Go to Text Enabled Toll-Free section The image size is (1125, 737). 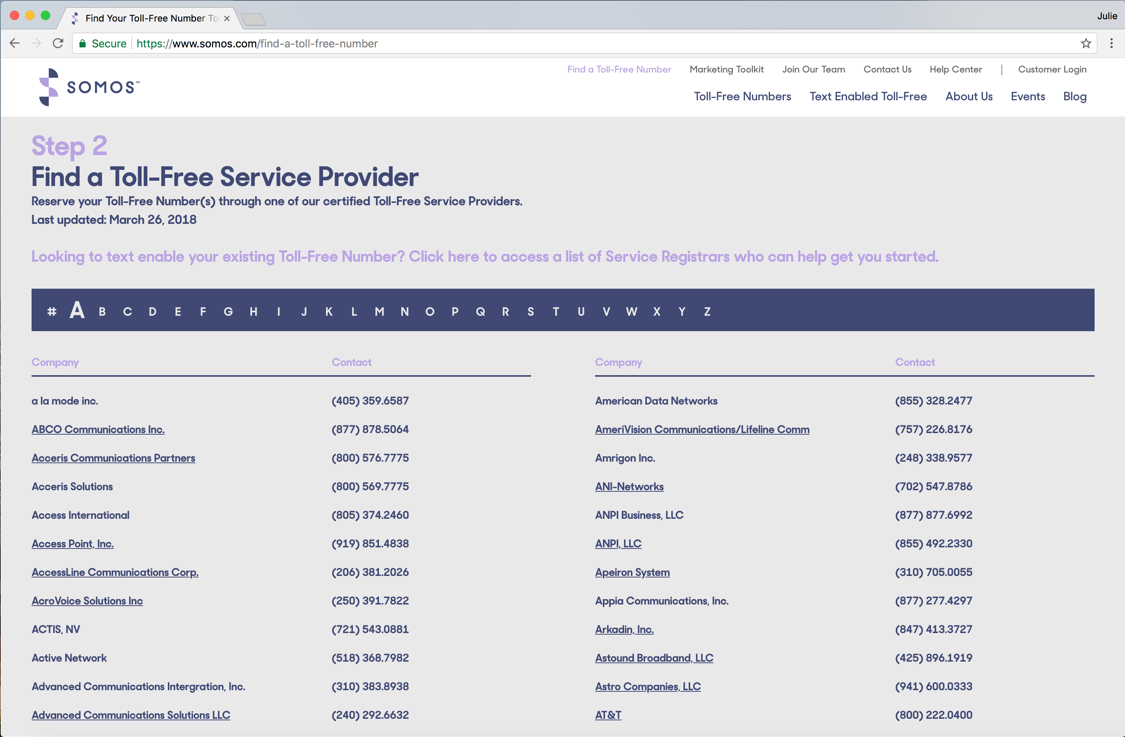(867, 97)
